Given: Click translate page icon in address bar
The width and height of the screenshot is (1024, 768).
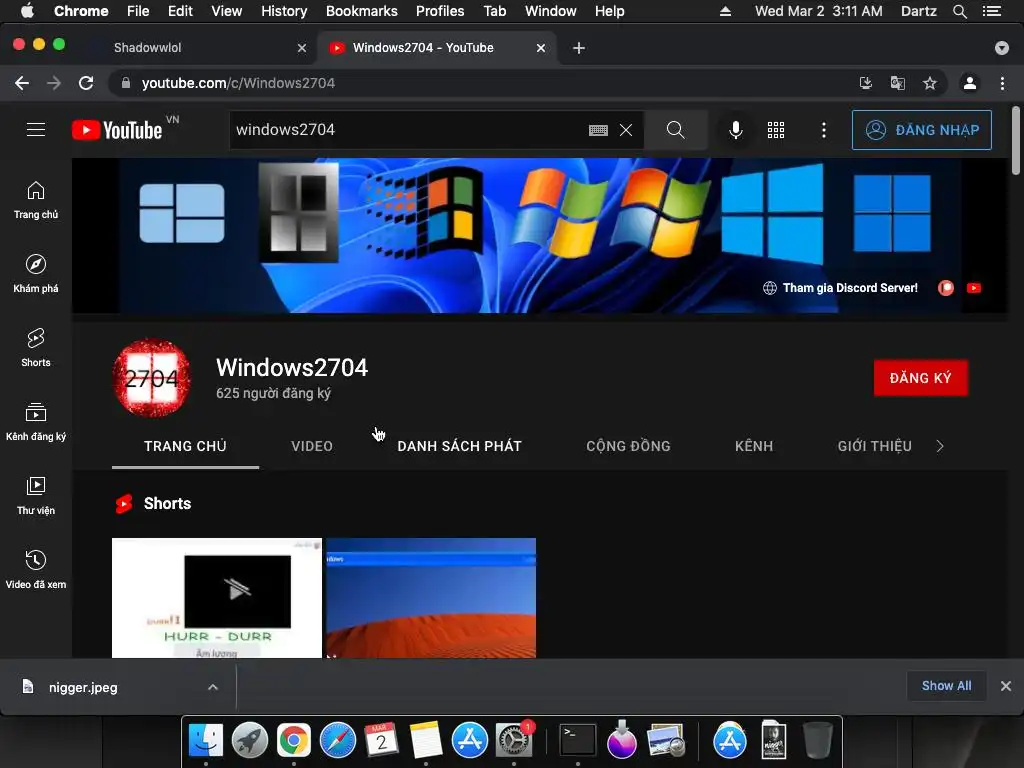Looking at the screenshot, I should [x=897, y=83].
